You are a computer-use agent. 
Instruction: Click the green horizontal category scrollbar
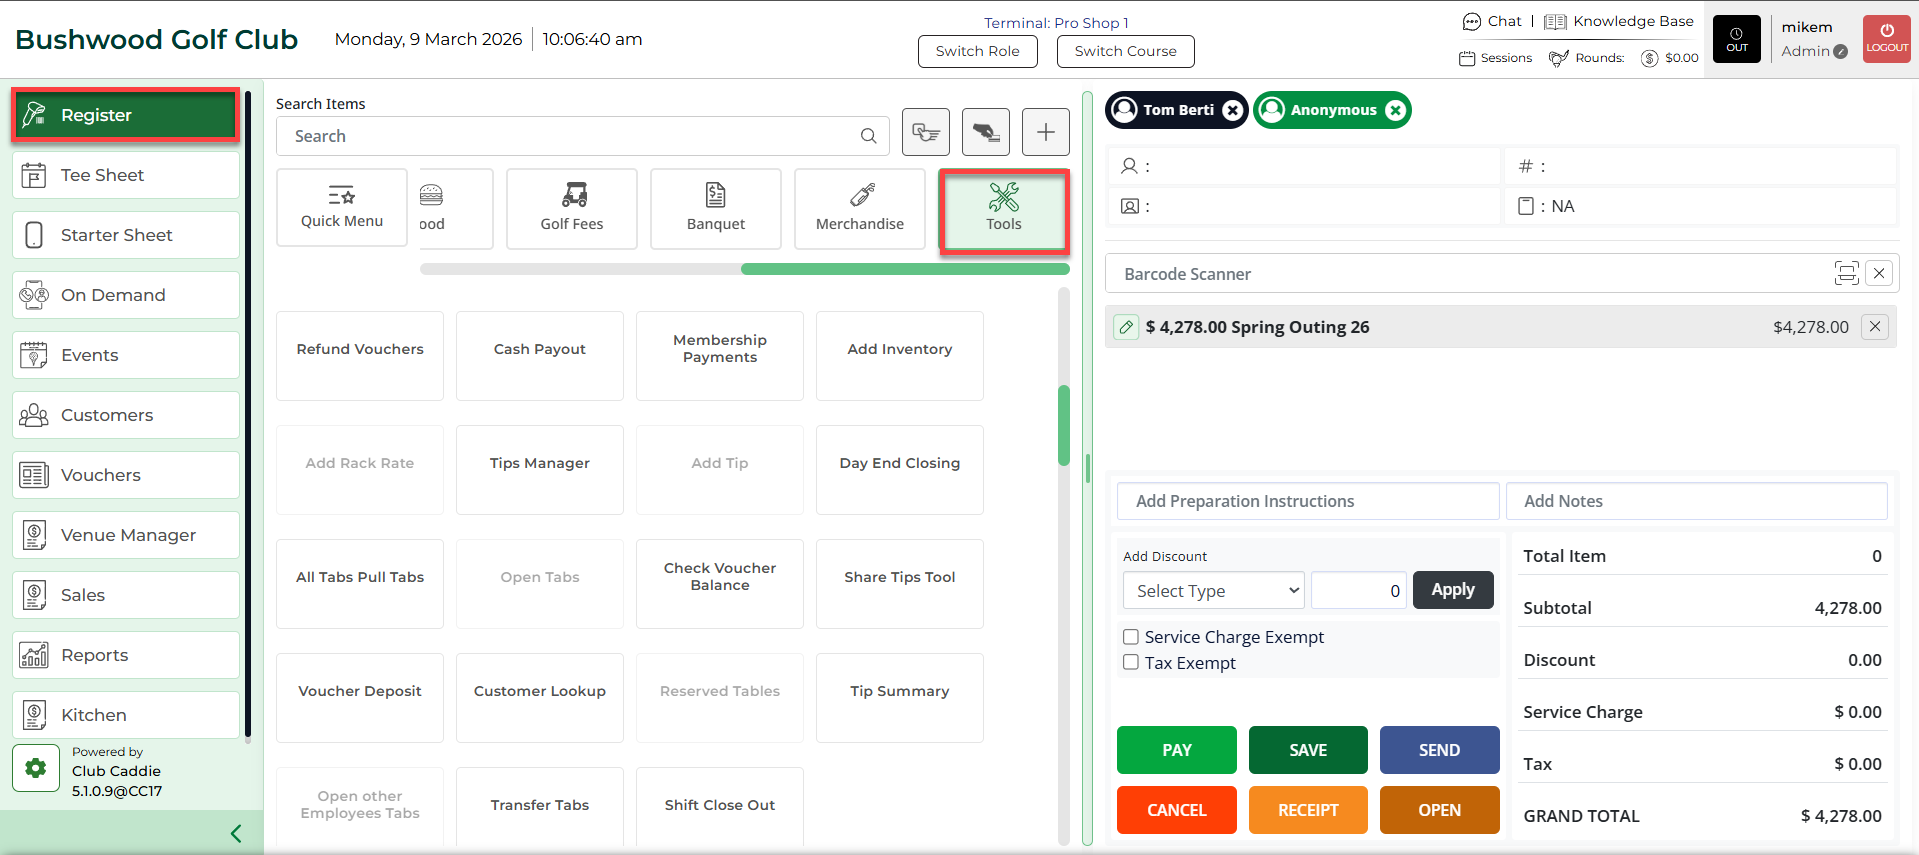[904, 269]
